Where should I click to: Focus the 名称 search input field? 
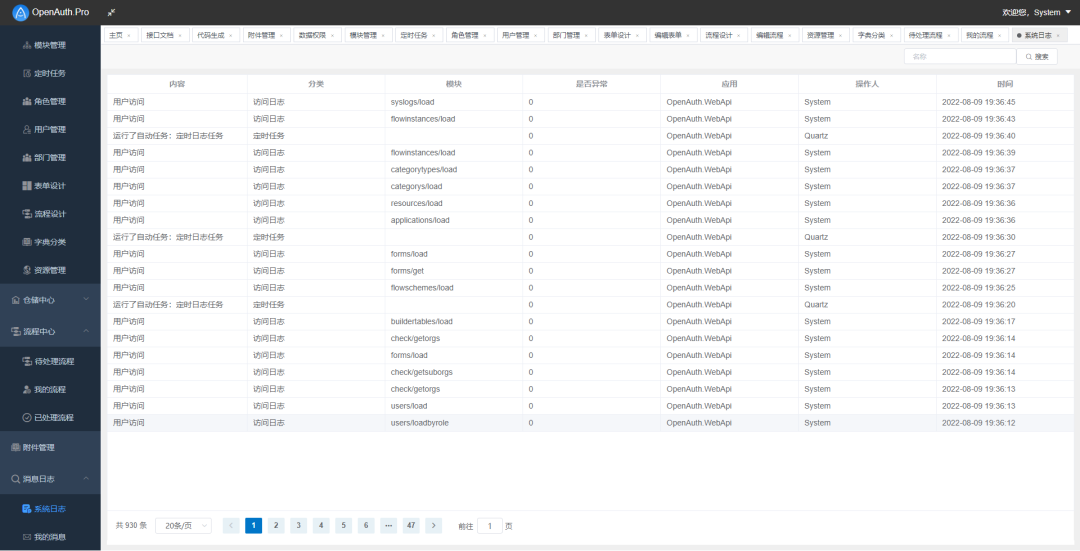coord(960,56)
